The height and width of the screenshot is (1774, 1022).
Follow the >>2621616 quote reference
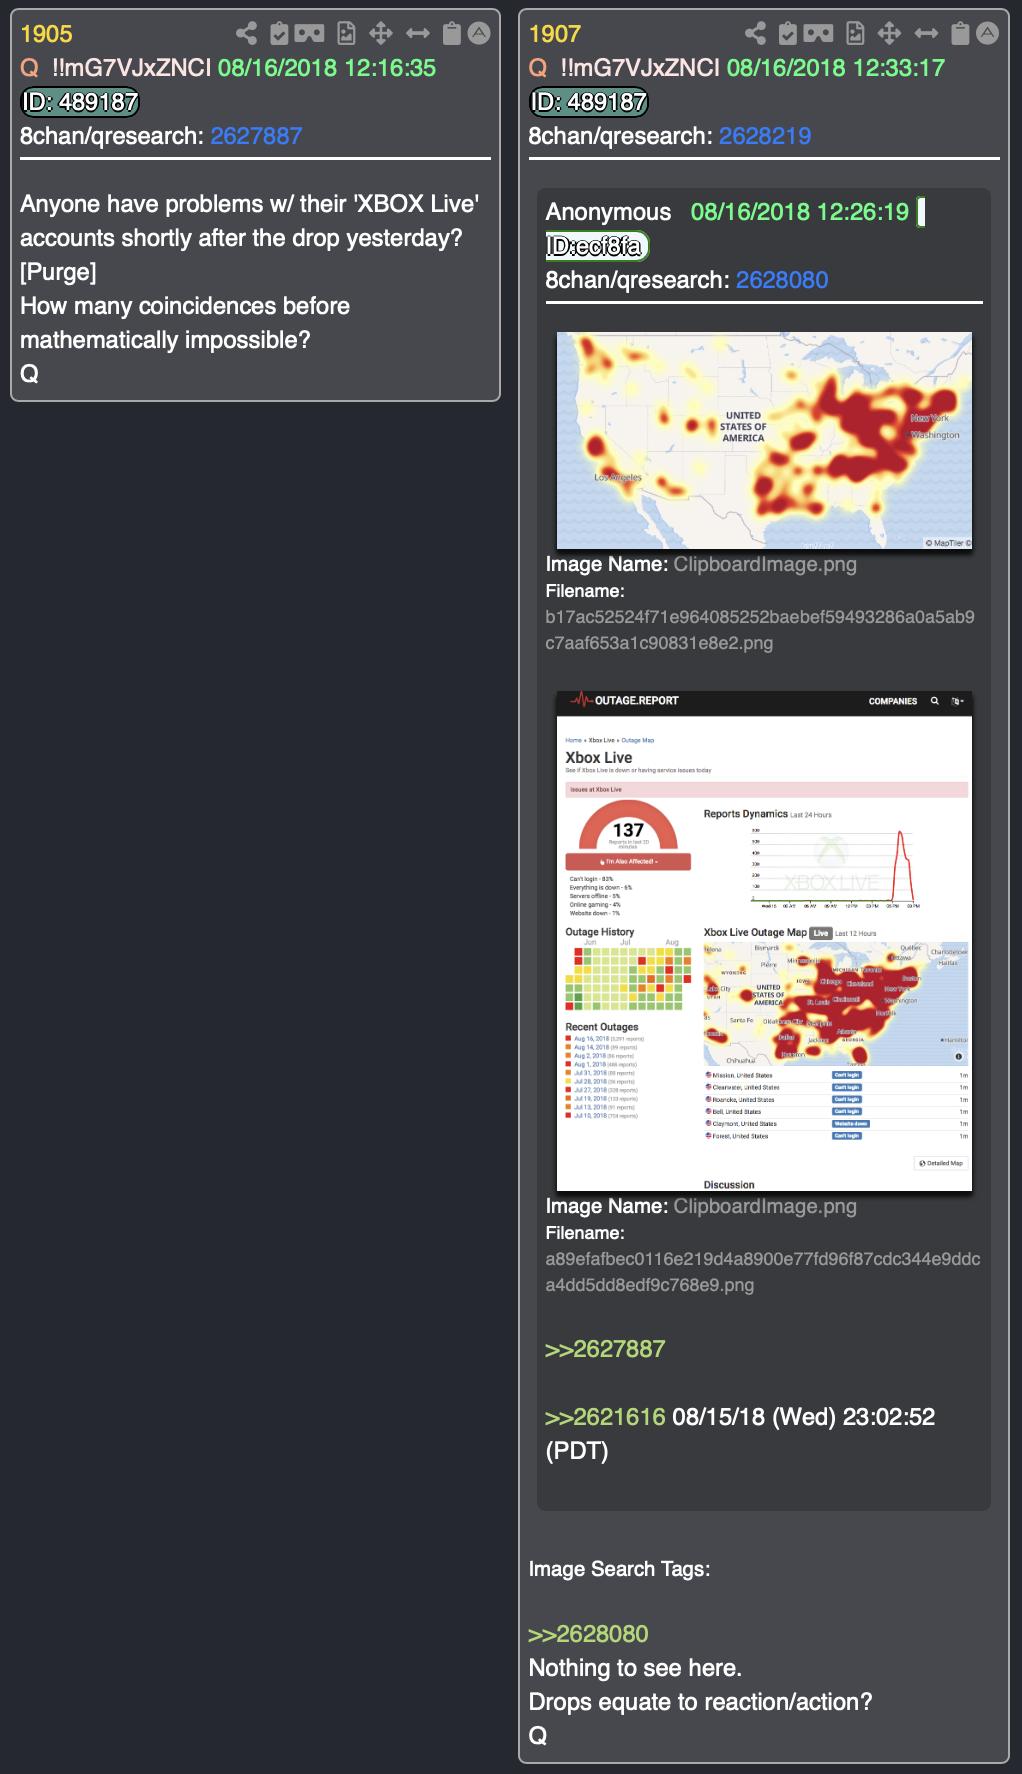click(x=605, y=1417)
